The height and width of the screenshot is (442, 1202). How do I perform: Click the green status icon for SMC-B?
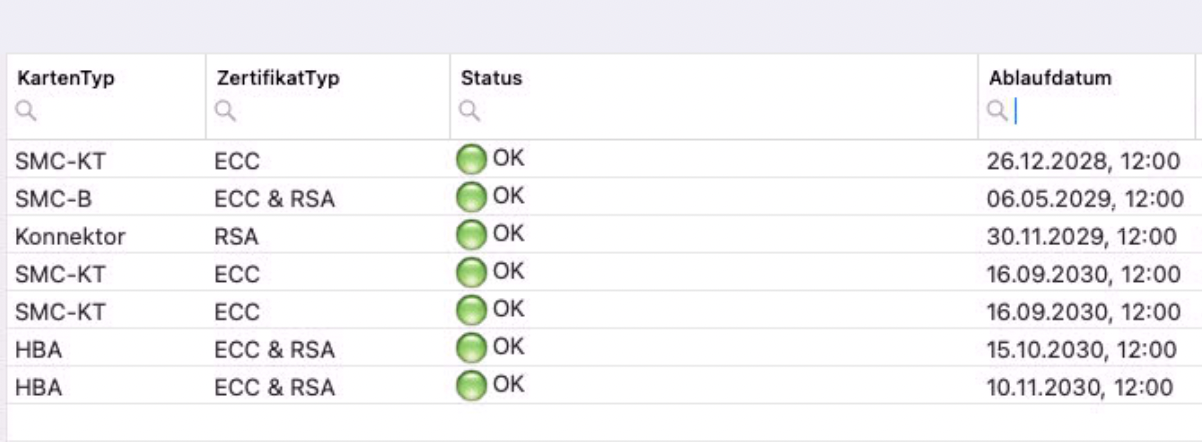tap(471, 197)
